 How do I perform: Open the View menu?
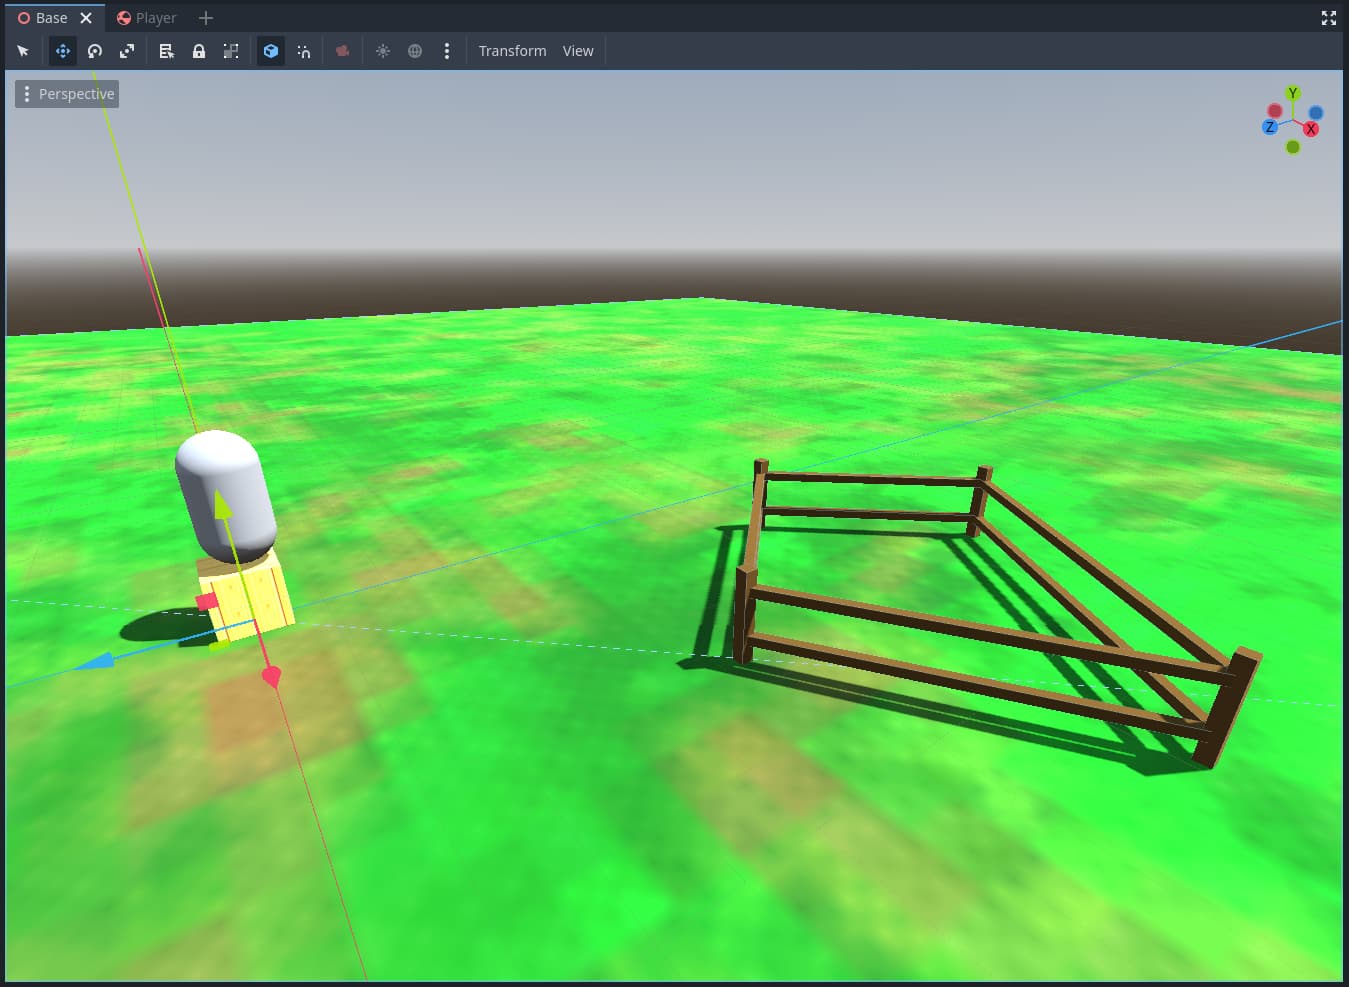click(578, 51)
